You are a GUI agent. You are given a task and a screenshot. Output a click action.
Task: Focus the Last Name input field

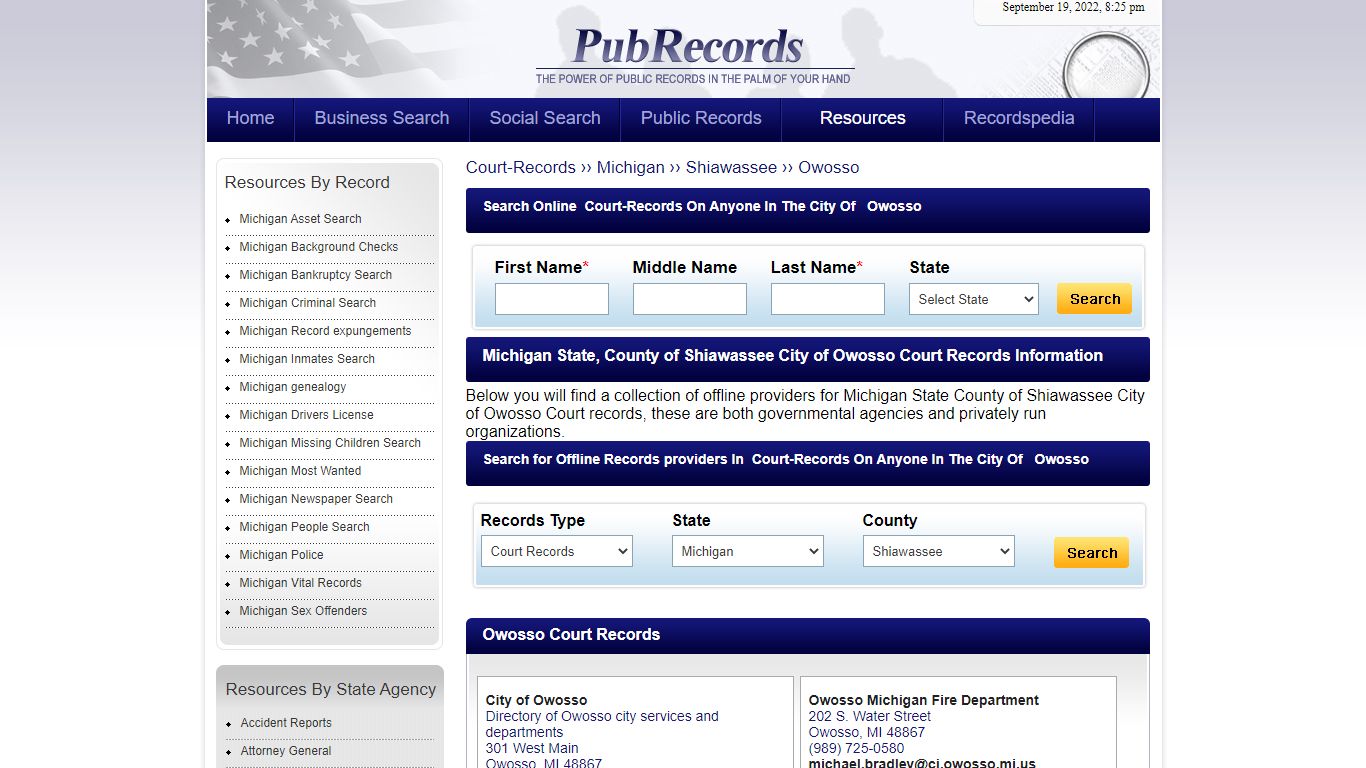pos(828,299)
